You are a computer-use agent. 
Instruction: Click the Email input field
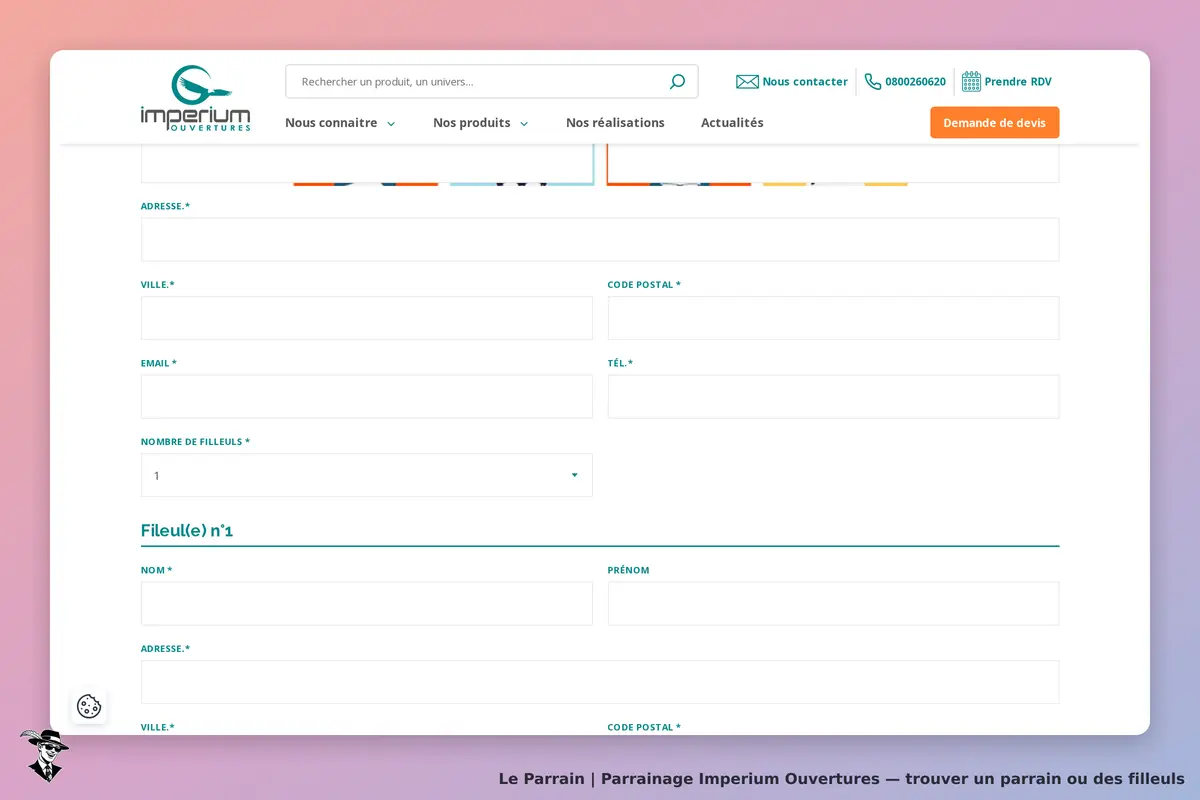[x=367, y=397]
